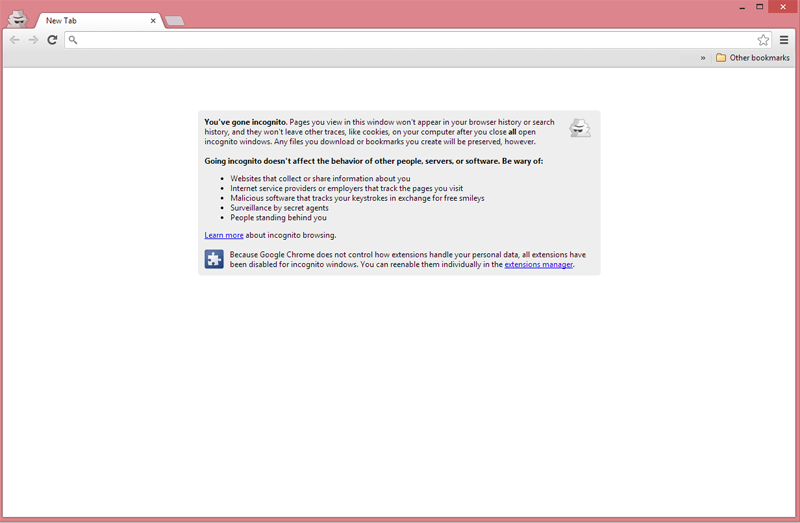The width and height of the screenshot is (800, 523).
Task: Click the "You've gone incognito." heading text
Action: click(x=245, y=122)
